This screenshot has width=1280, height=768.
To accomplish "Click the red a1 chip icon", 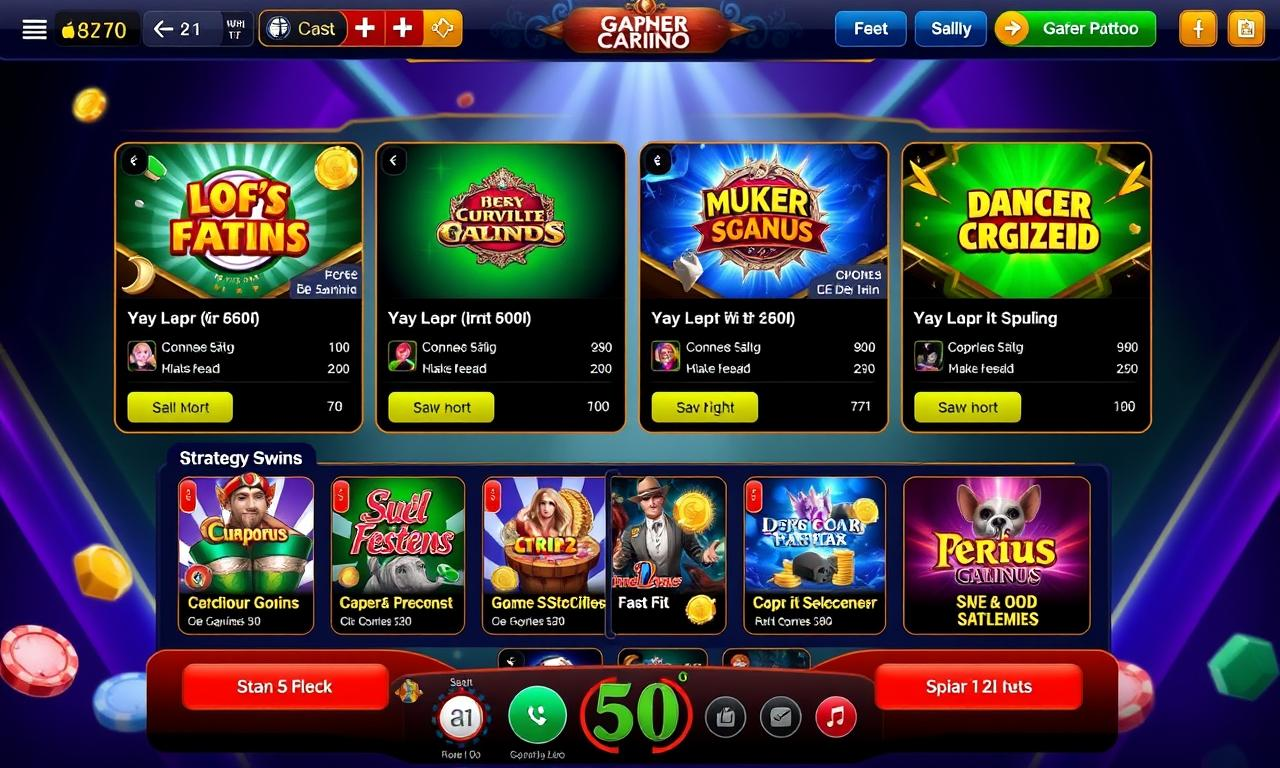I will 461,716.
